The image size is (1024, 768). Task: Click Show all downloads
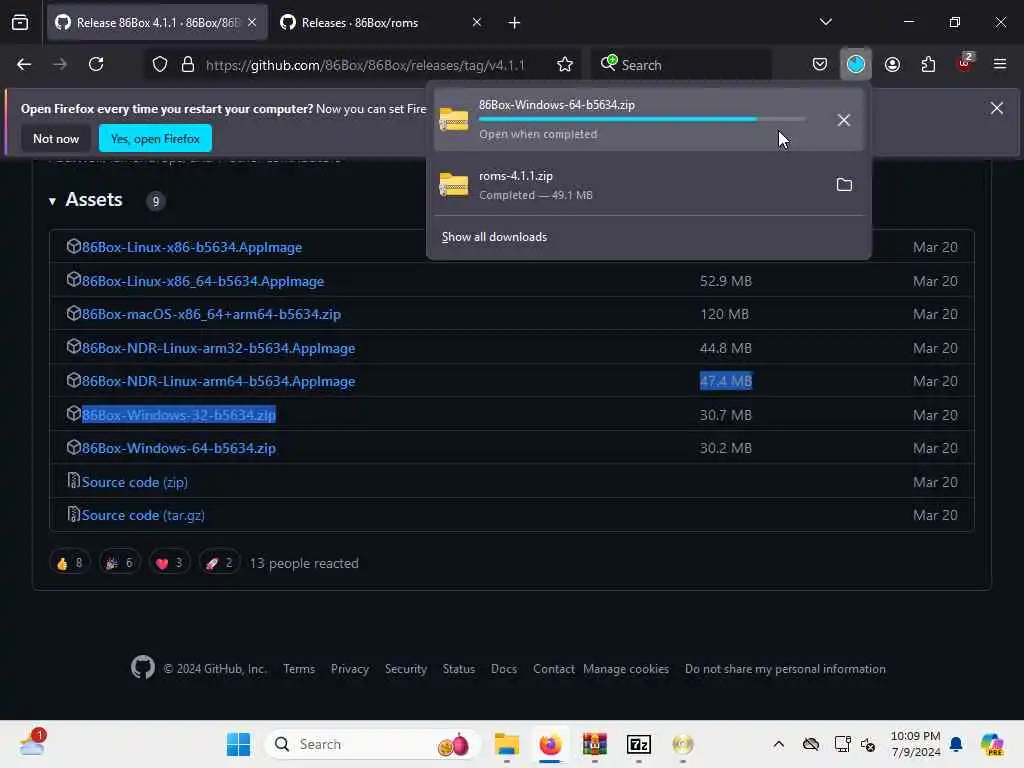point(494,237)
